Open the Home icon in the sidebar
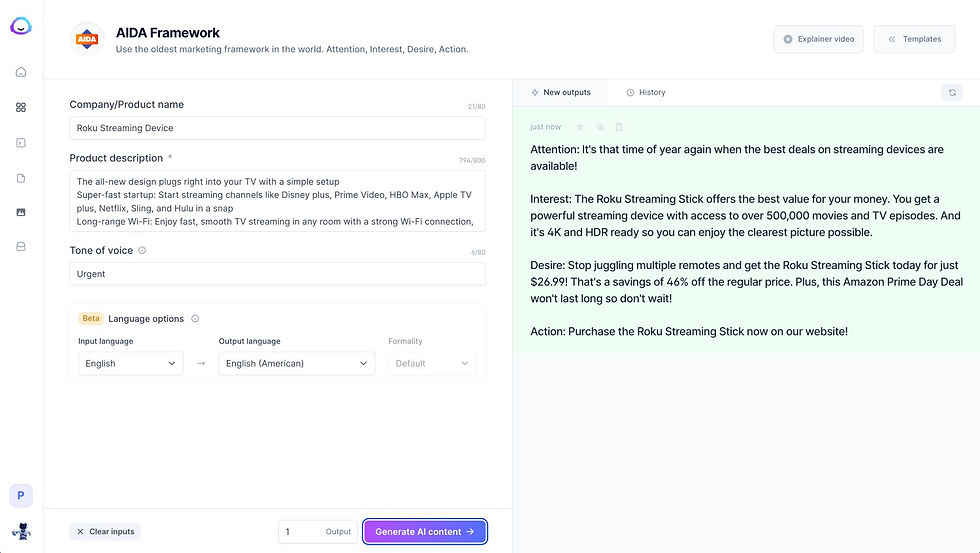 coord(21,72)
